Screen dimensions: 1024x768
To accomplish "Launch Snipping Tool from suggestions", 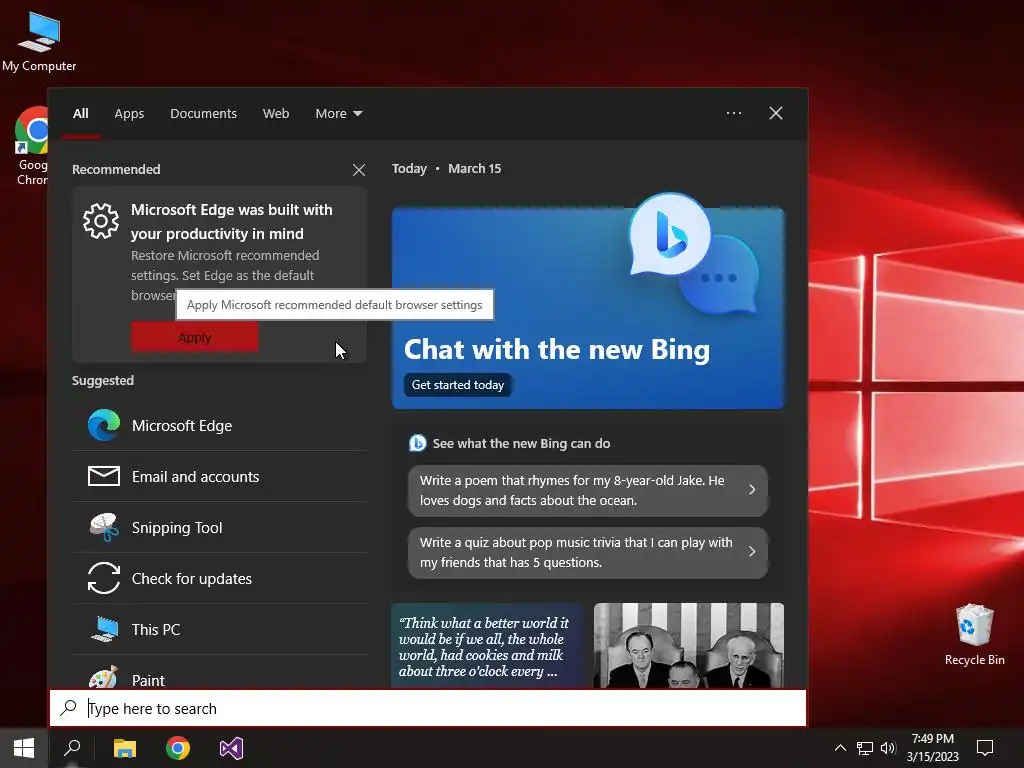I will (x=219, y=528).
